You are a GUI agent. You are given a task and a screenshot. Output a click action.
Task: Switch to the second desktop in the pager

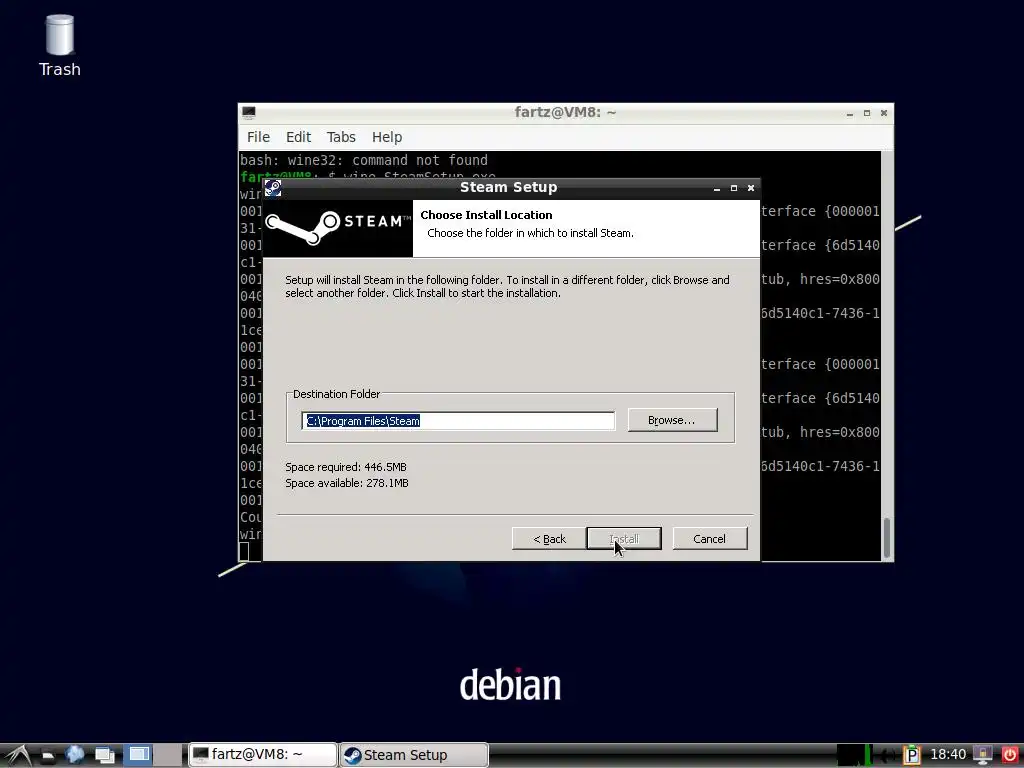point(168,755)
